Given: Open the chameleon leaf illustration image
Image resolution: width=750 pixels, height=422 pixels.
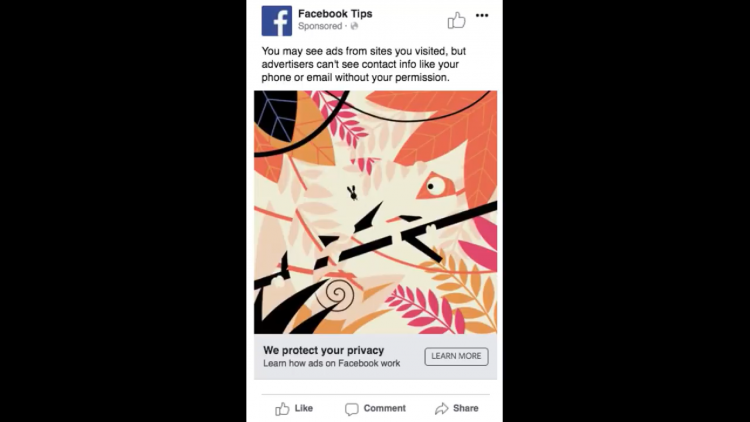Looking at the screenshot, I should coord(375,212).
